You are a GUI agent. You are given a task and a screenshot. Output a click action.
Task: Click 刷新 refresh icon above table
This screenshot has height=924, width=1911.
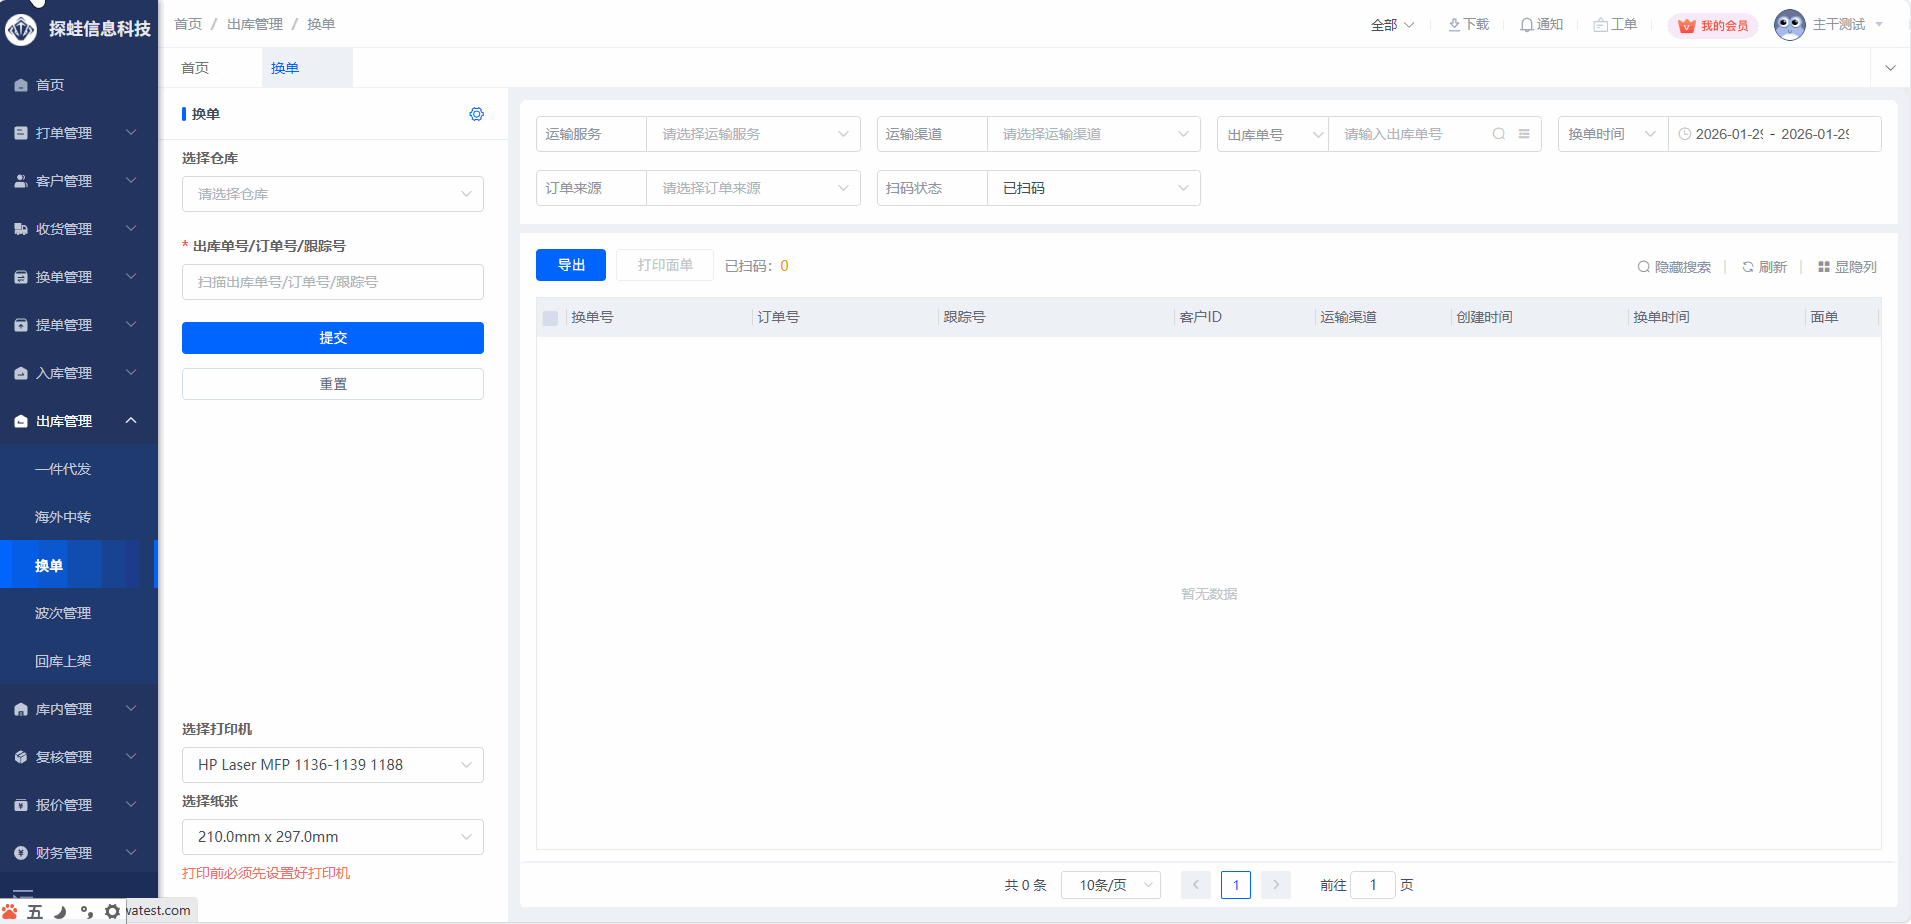point(1764,267)
